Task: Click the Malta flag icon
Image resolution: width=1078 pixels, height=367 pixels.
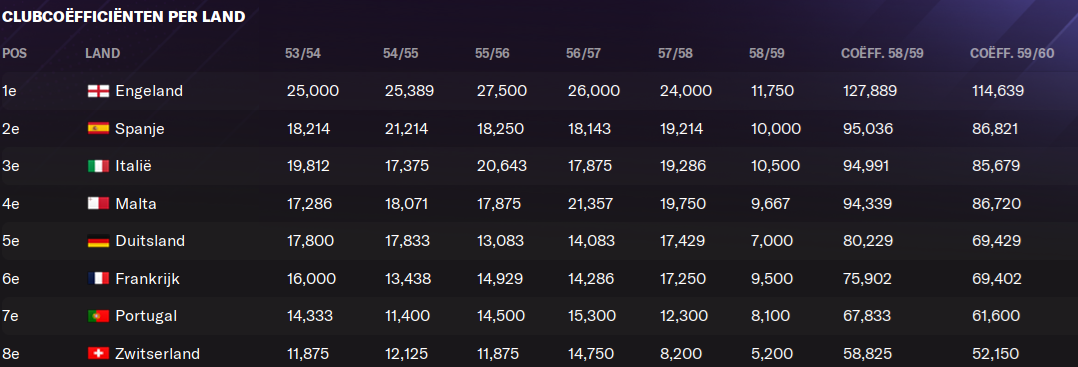Action: click(x=98, y=203)
